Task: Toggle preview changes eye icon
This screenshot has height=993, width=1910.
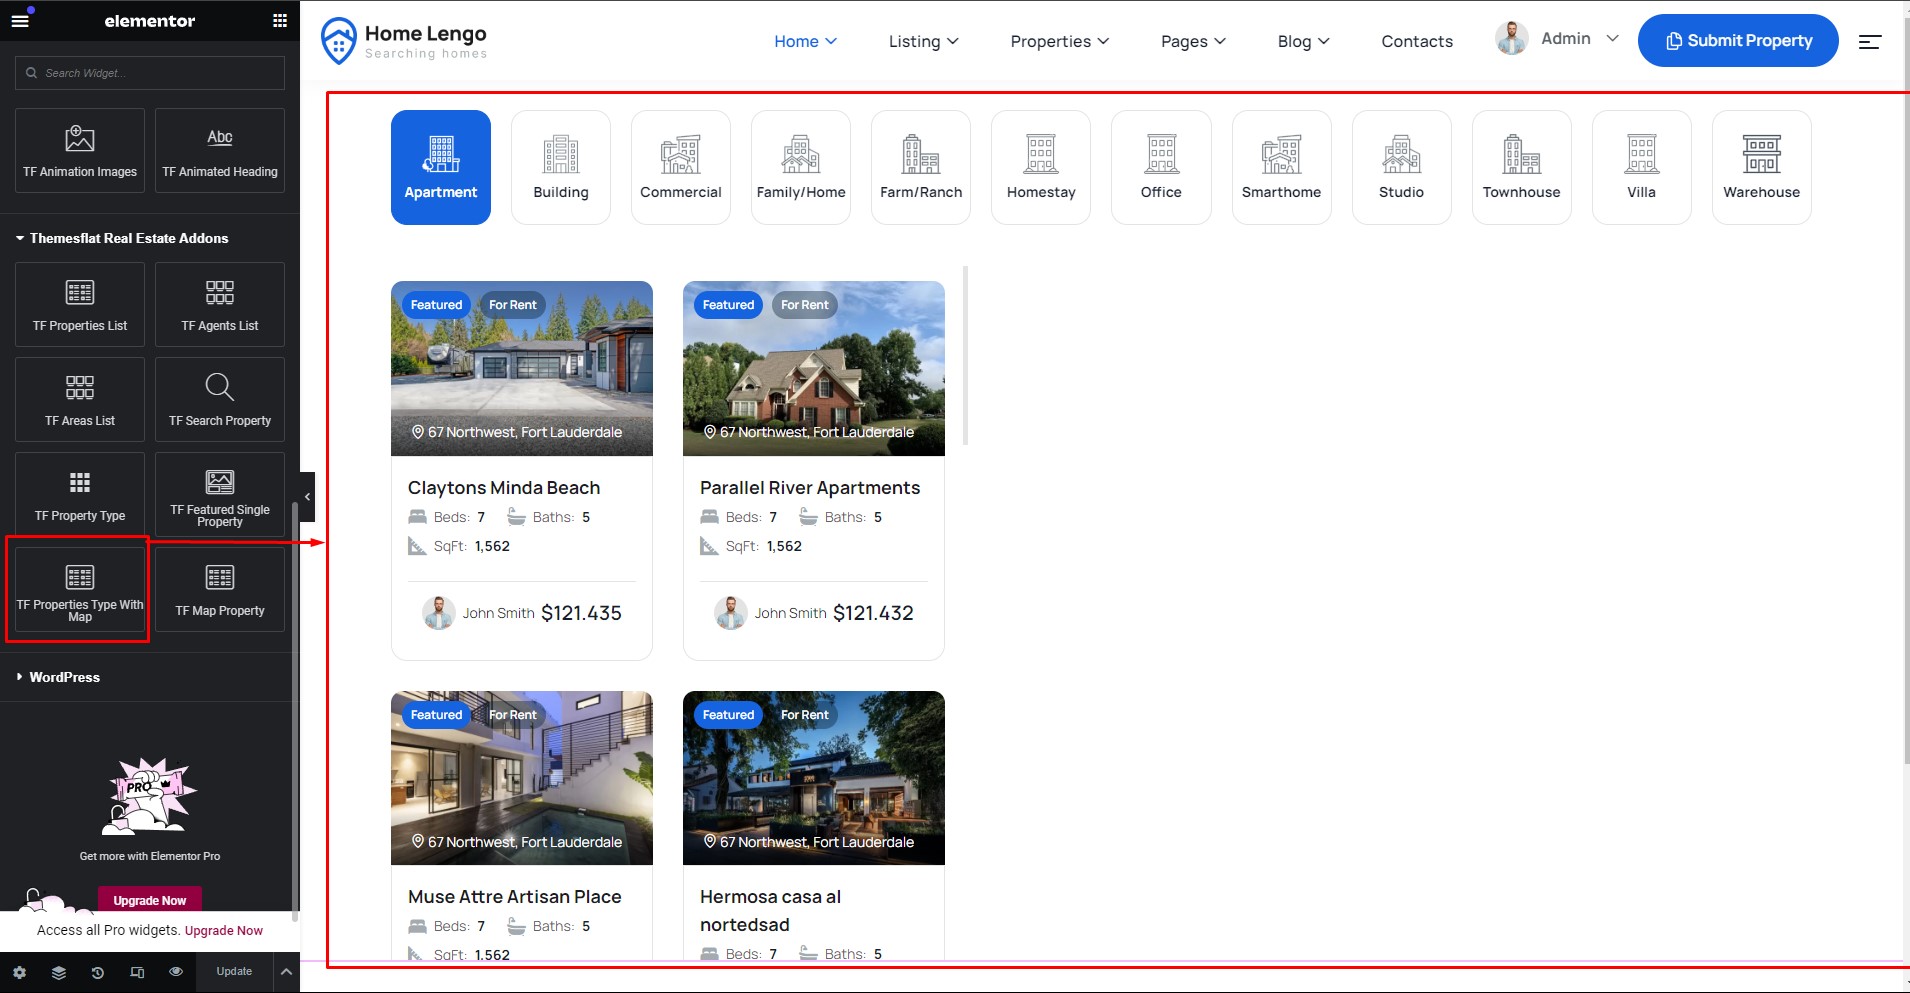Action: 176,972
